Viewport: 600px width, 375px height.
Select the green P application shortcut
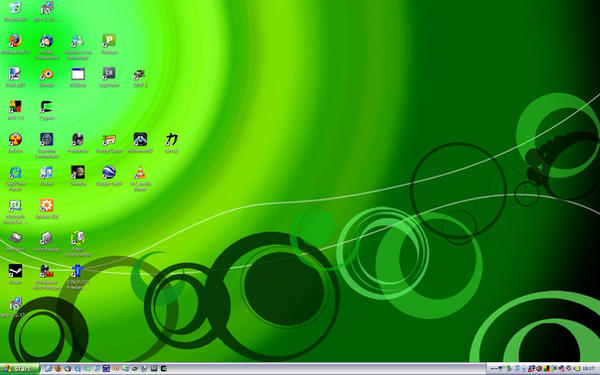click(109, 41)
